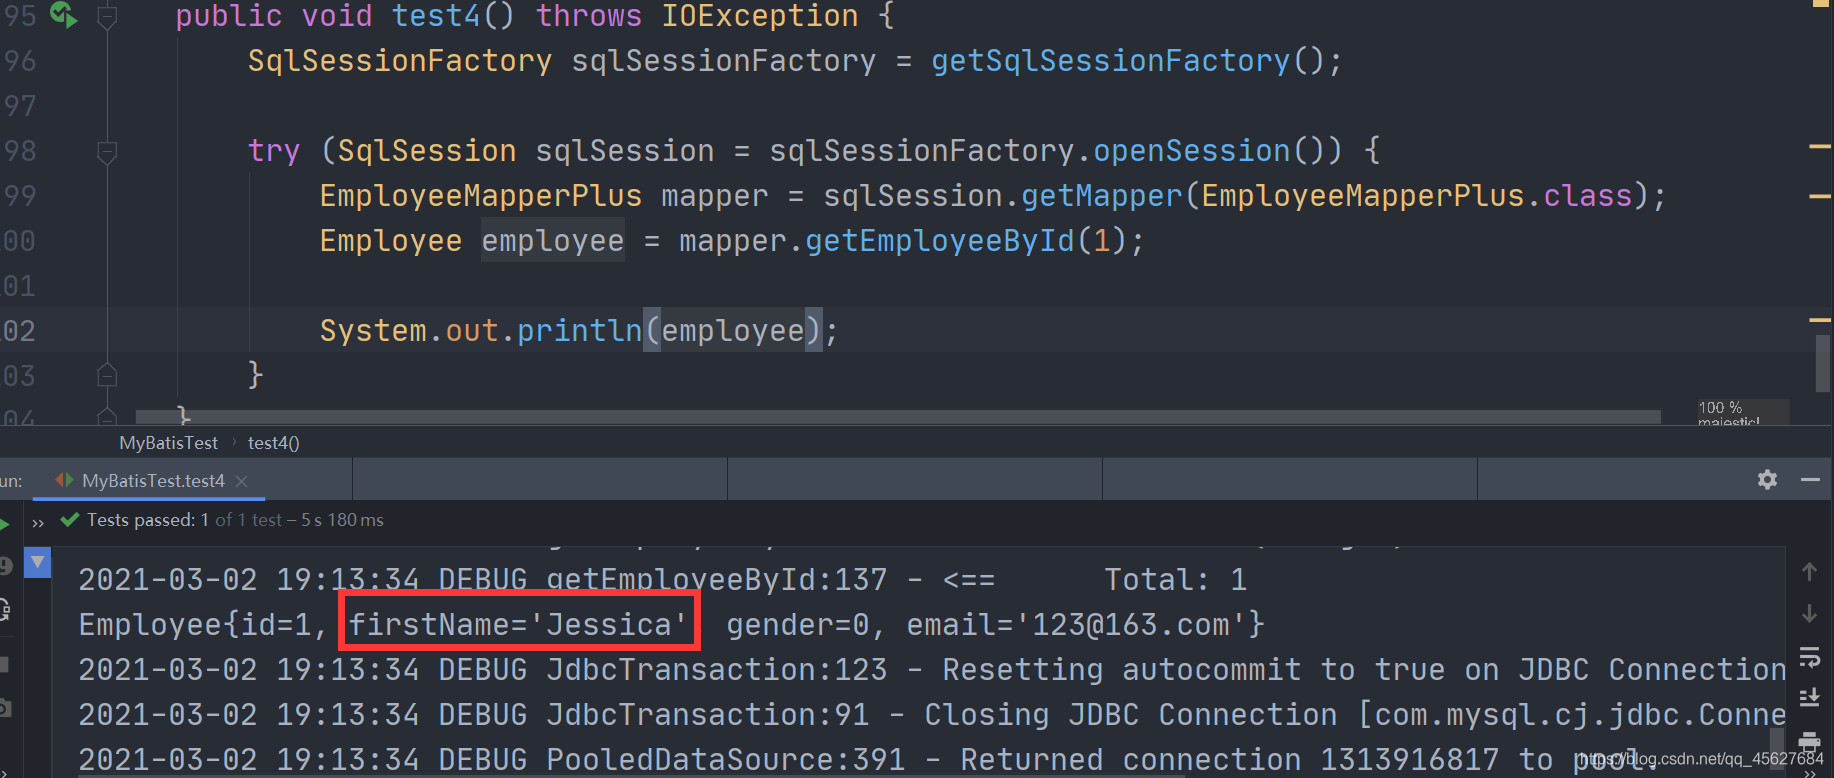Viewport: 1834px width, 778px height.
Task: Collapse the try block fold marker
Action: point(107,152)
